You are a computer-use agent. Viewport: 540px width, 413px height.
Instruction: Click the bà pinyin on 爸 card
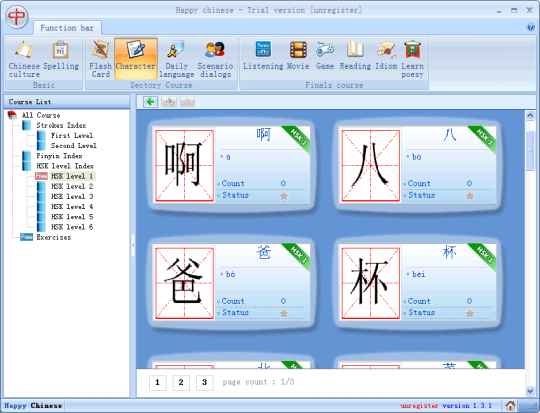(x=230, y=274)
